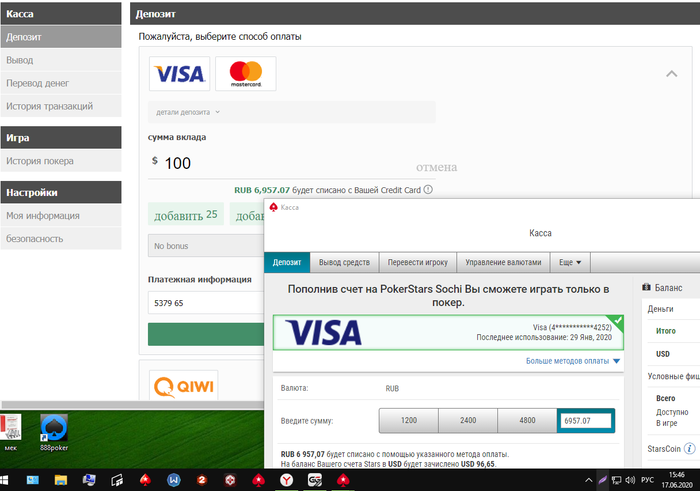
Task: Click the добавить 25 button
Action: coord(186,215)
